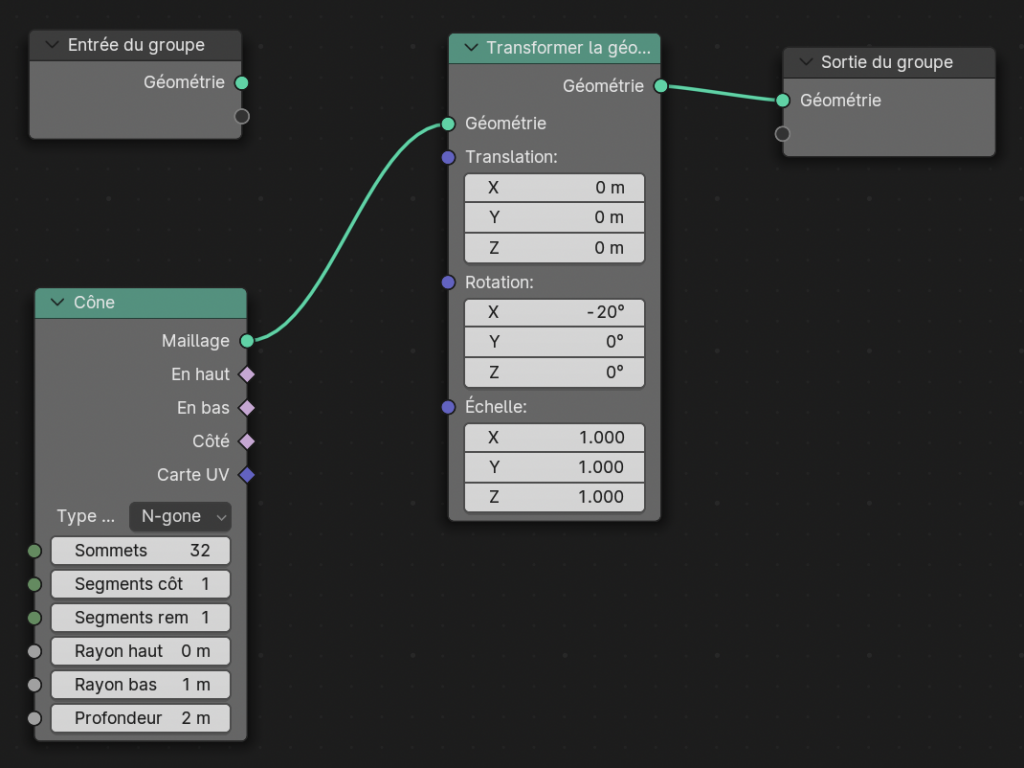Open the N-gone fill type dropdown
Screen dimensions: 1024x768
pos(180,517)
